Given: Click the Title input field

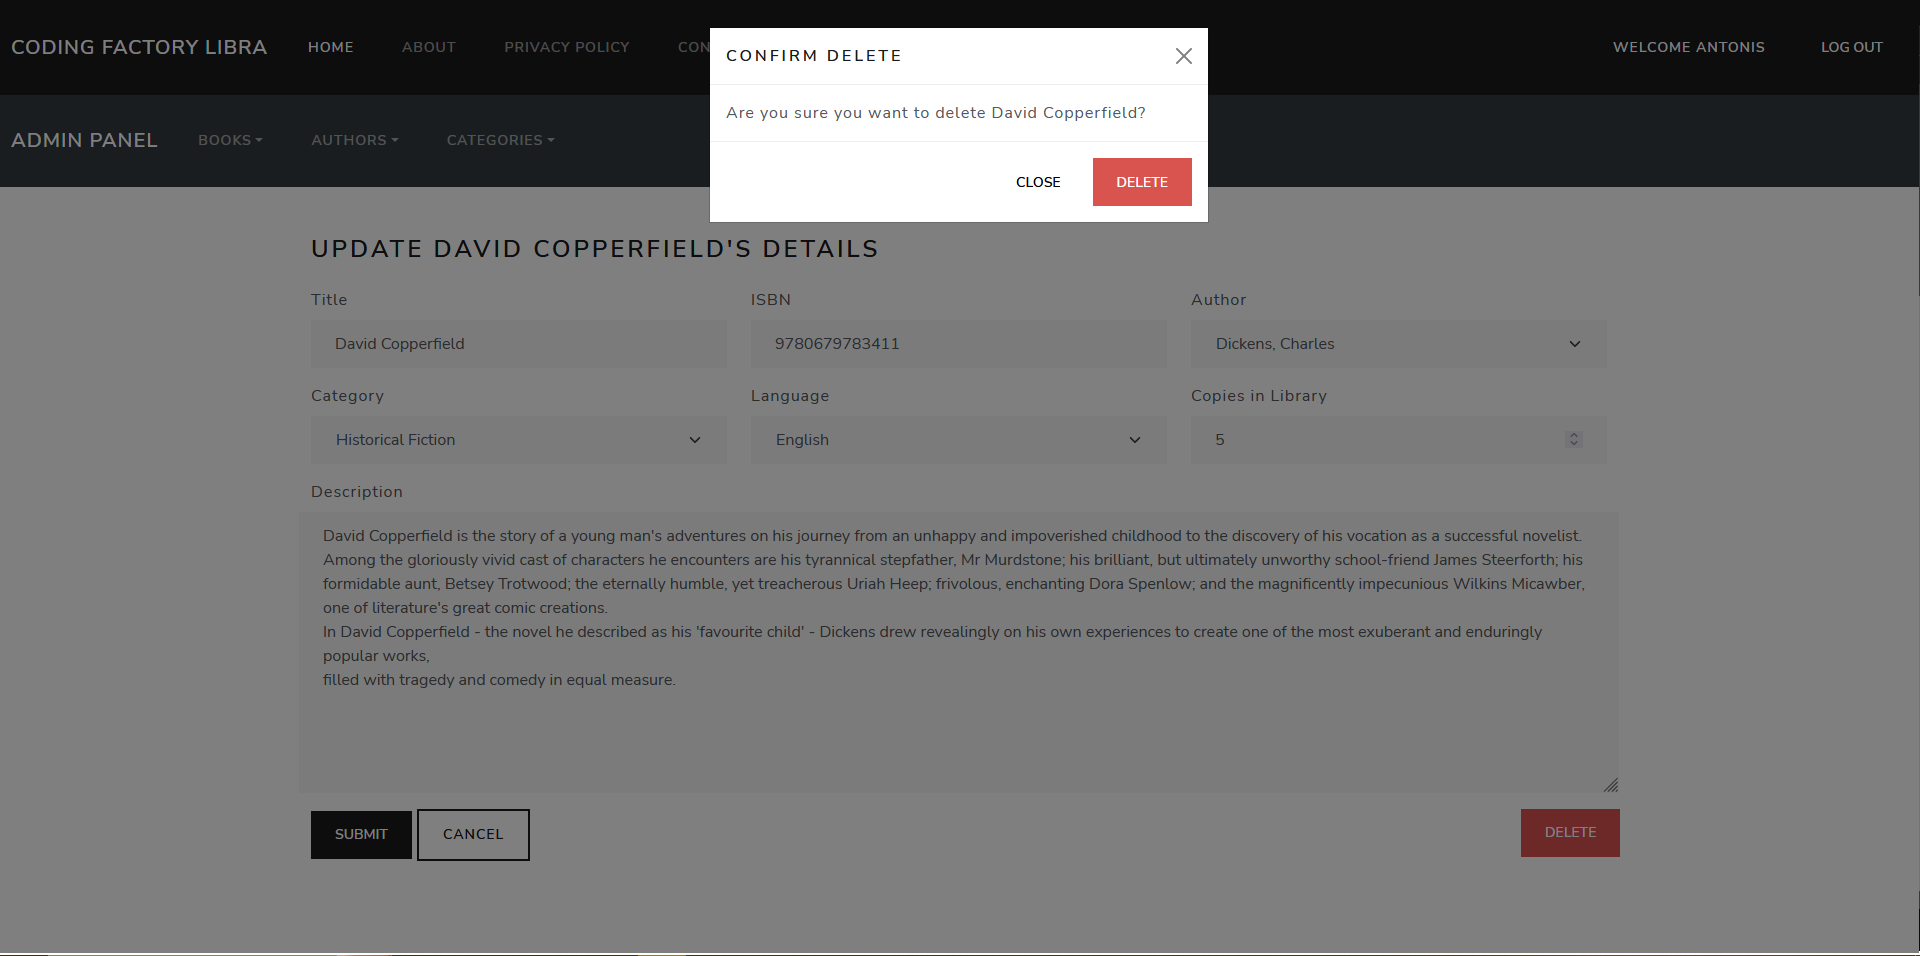Looking at the screenshot, I should [x=519, y=344].
